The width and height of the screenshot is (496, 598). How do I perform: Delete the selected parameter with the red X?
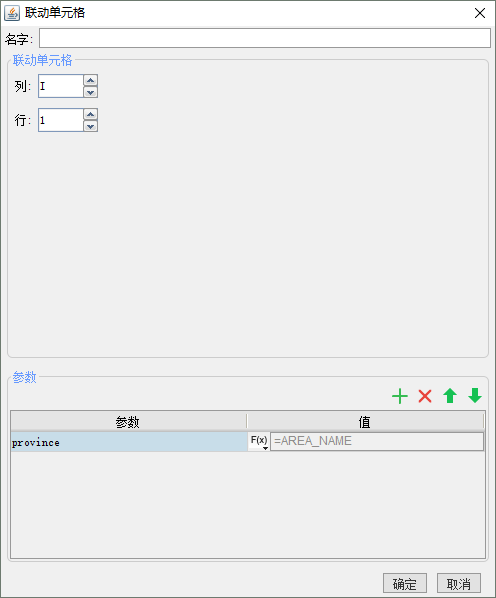(425, 396)
